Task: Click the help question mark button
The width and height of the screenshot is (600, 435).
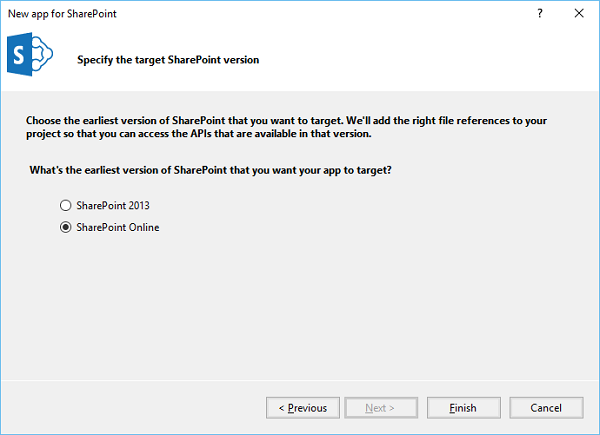Action: tap(541, 15)
